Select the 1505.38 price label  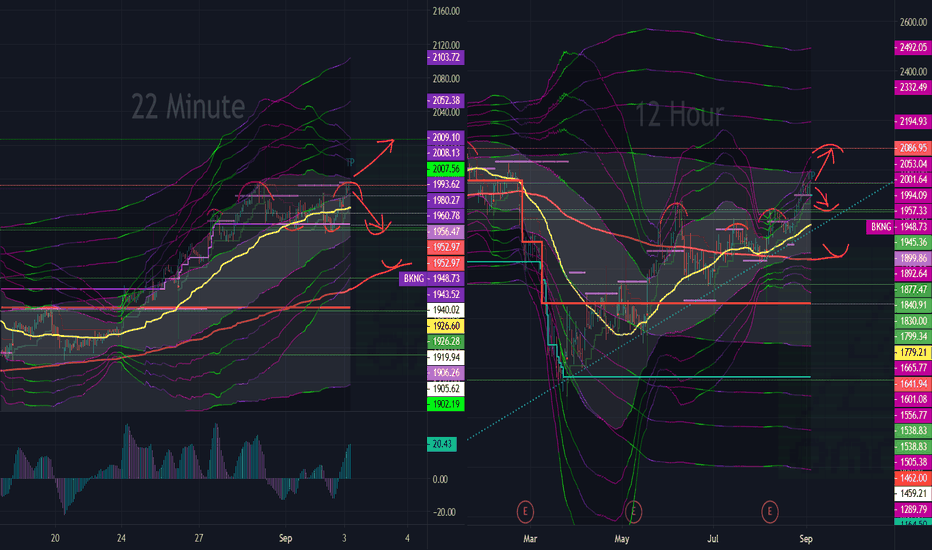(x=912, y=462)
